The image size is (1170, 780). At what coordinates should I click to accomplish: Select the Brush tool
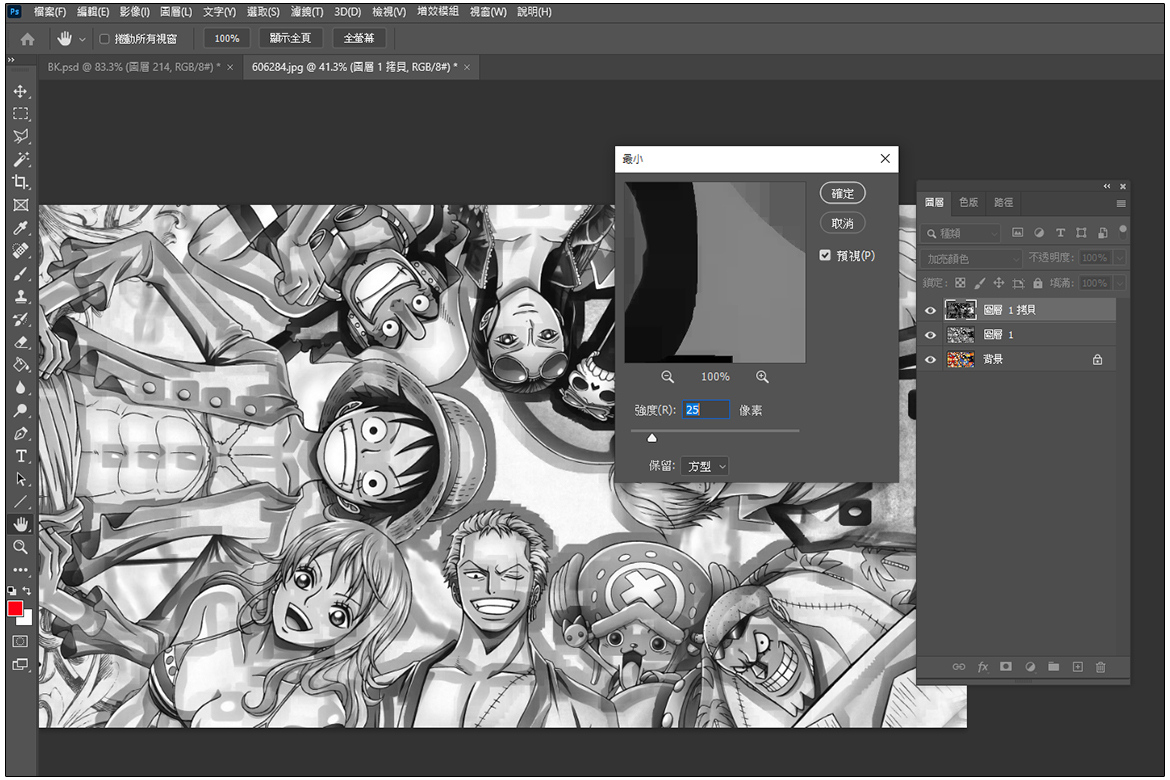tap(20, 274)
